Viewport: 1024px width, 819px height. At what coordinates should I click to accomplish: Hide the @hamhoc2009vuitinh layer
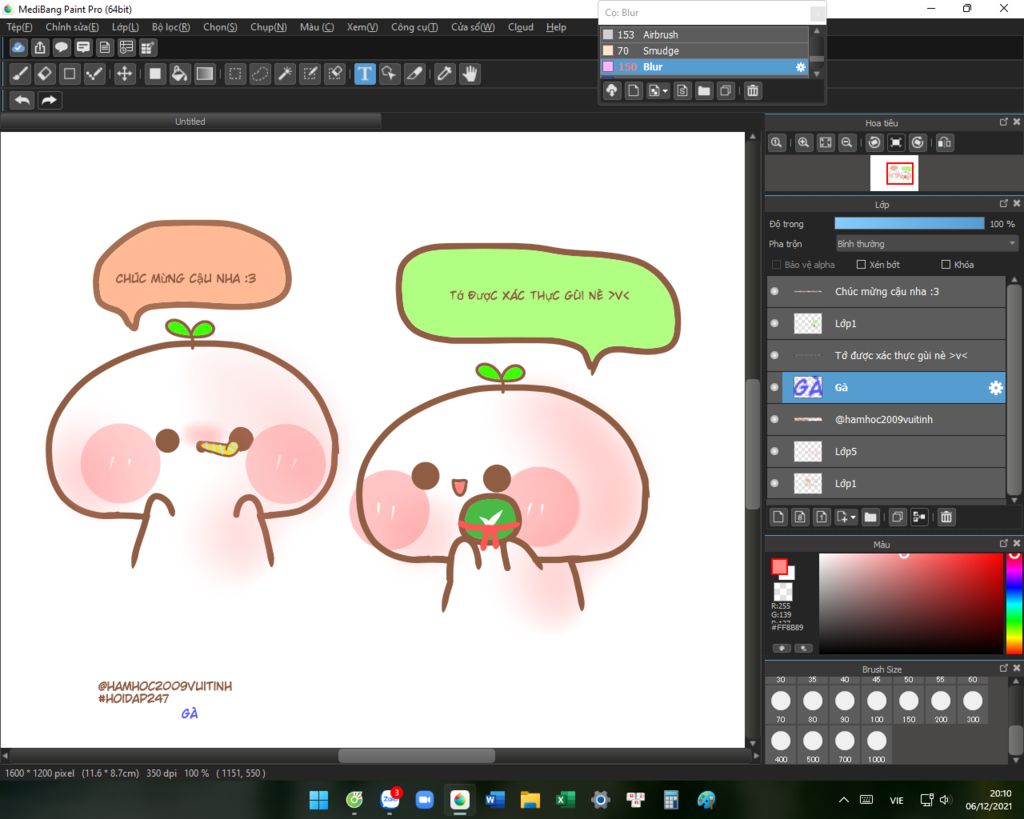click(x=775, y=419)
